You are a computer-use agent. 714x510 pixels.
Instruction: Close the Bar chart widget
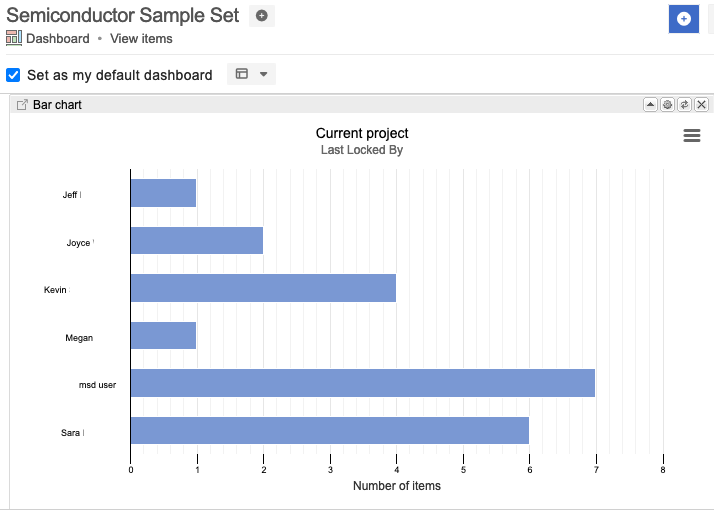[701, 105]
